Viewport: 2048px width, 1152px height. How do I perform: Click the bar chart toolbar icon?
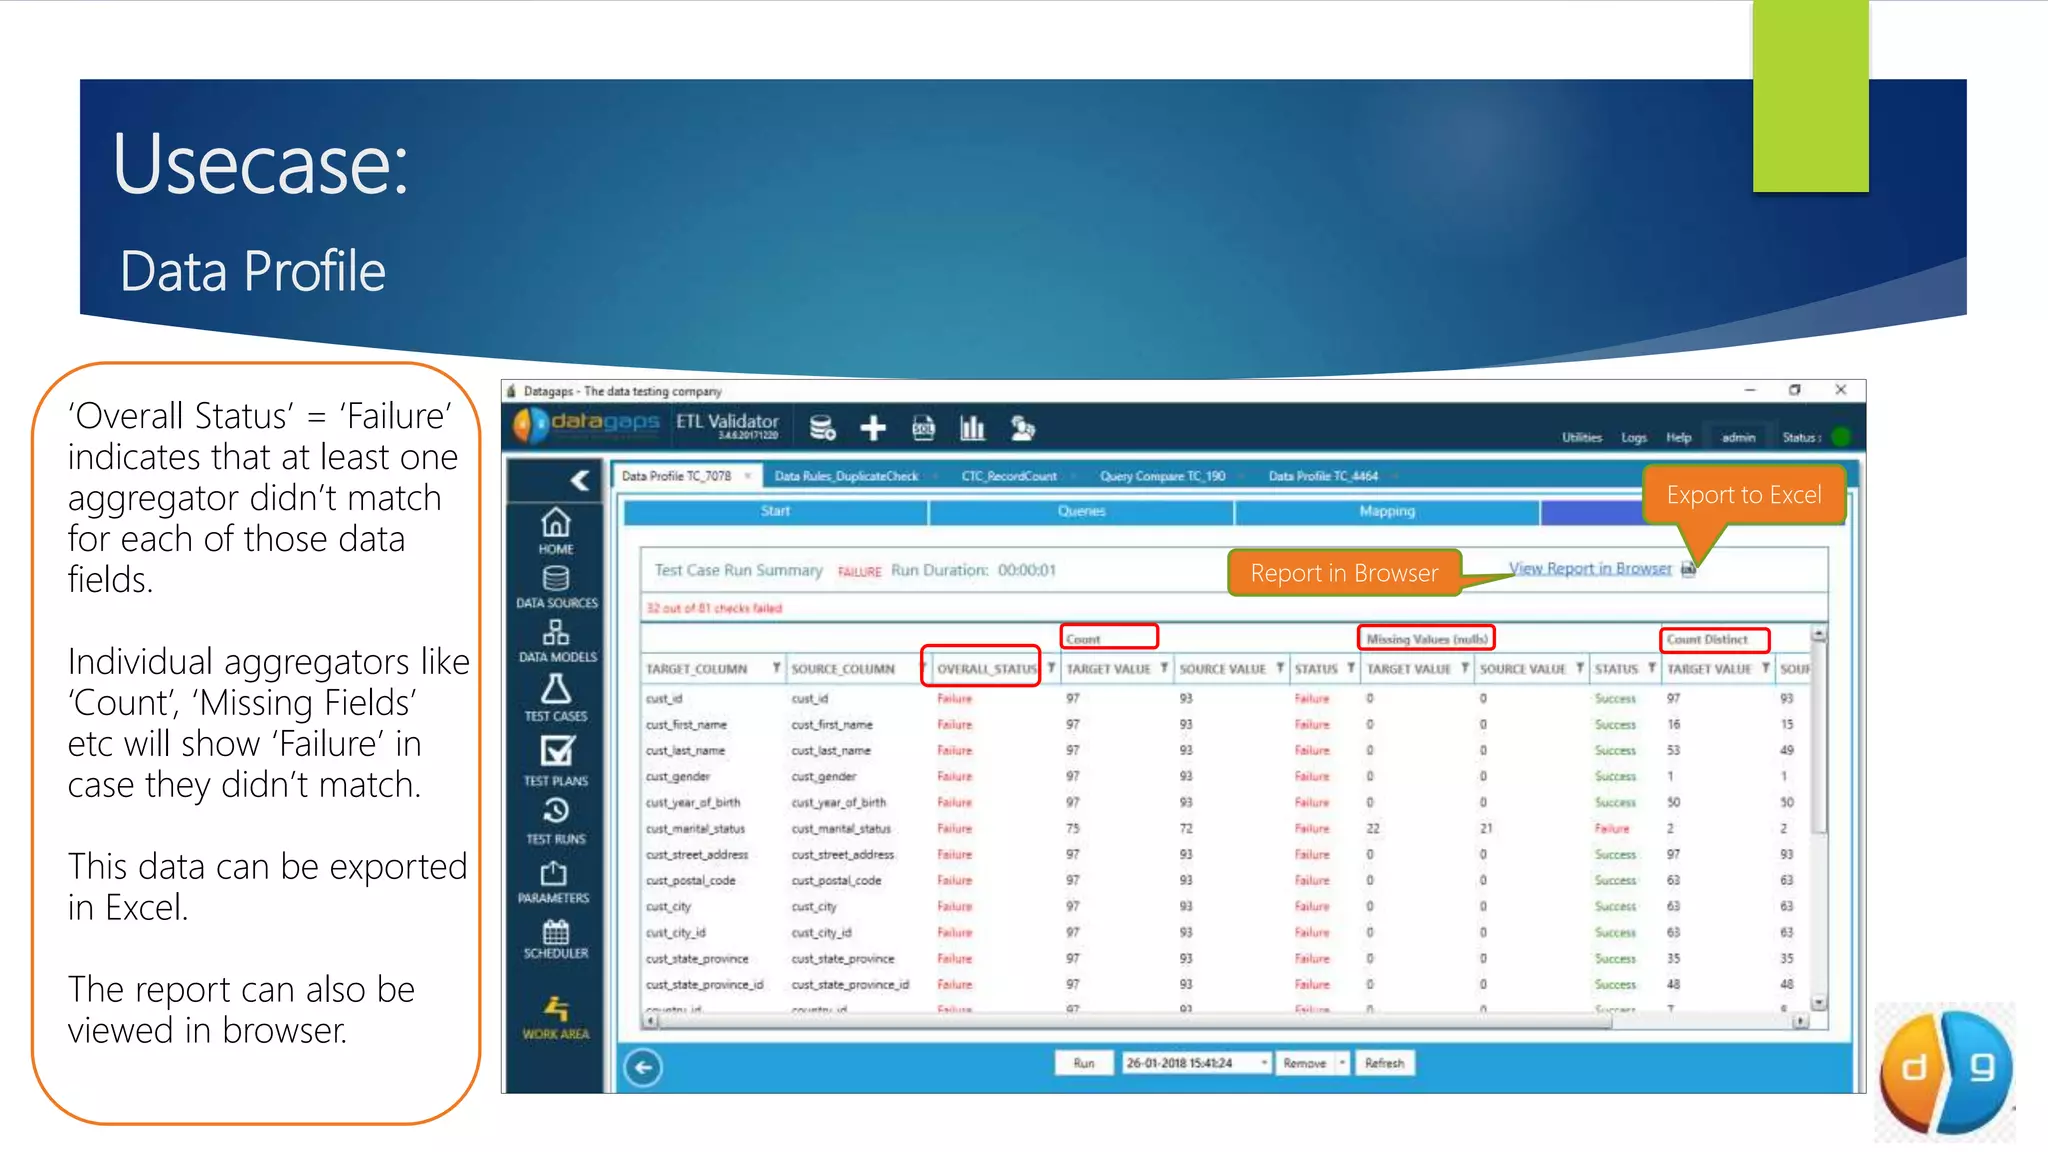click(x=972, y=429)
